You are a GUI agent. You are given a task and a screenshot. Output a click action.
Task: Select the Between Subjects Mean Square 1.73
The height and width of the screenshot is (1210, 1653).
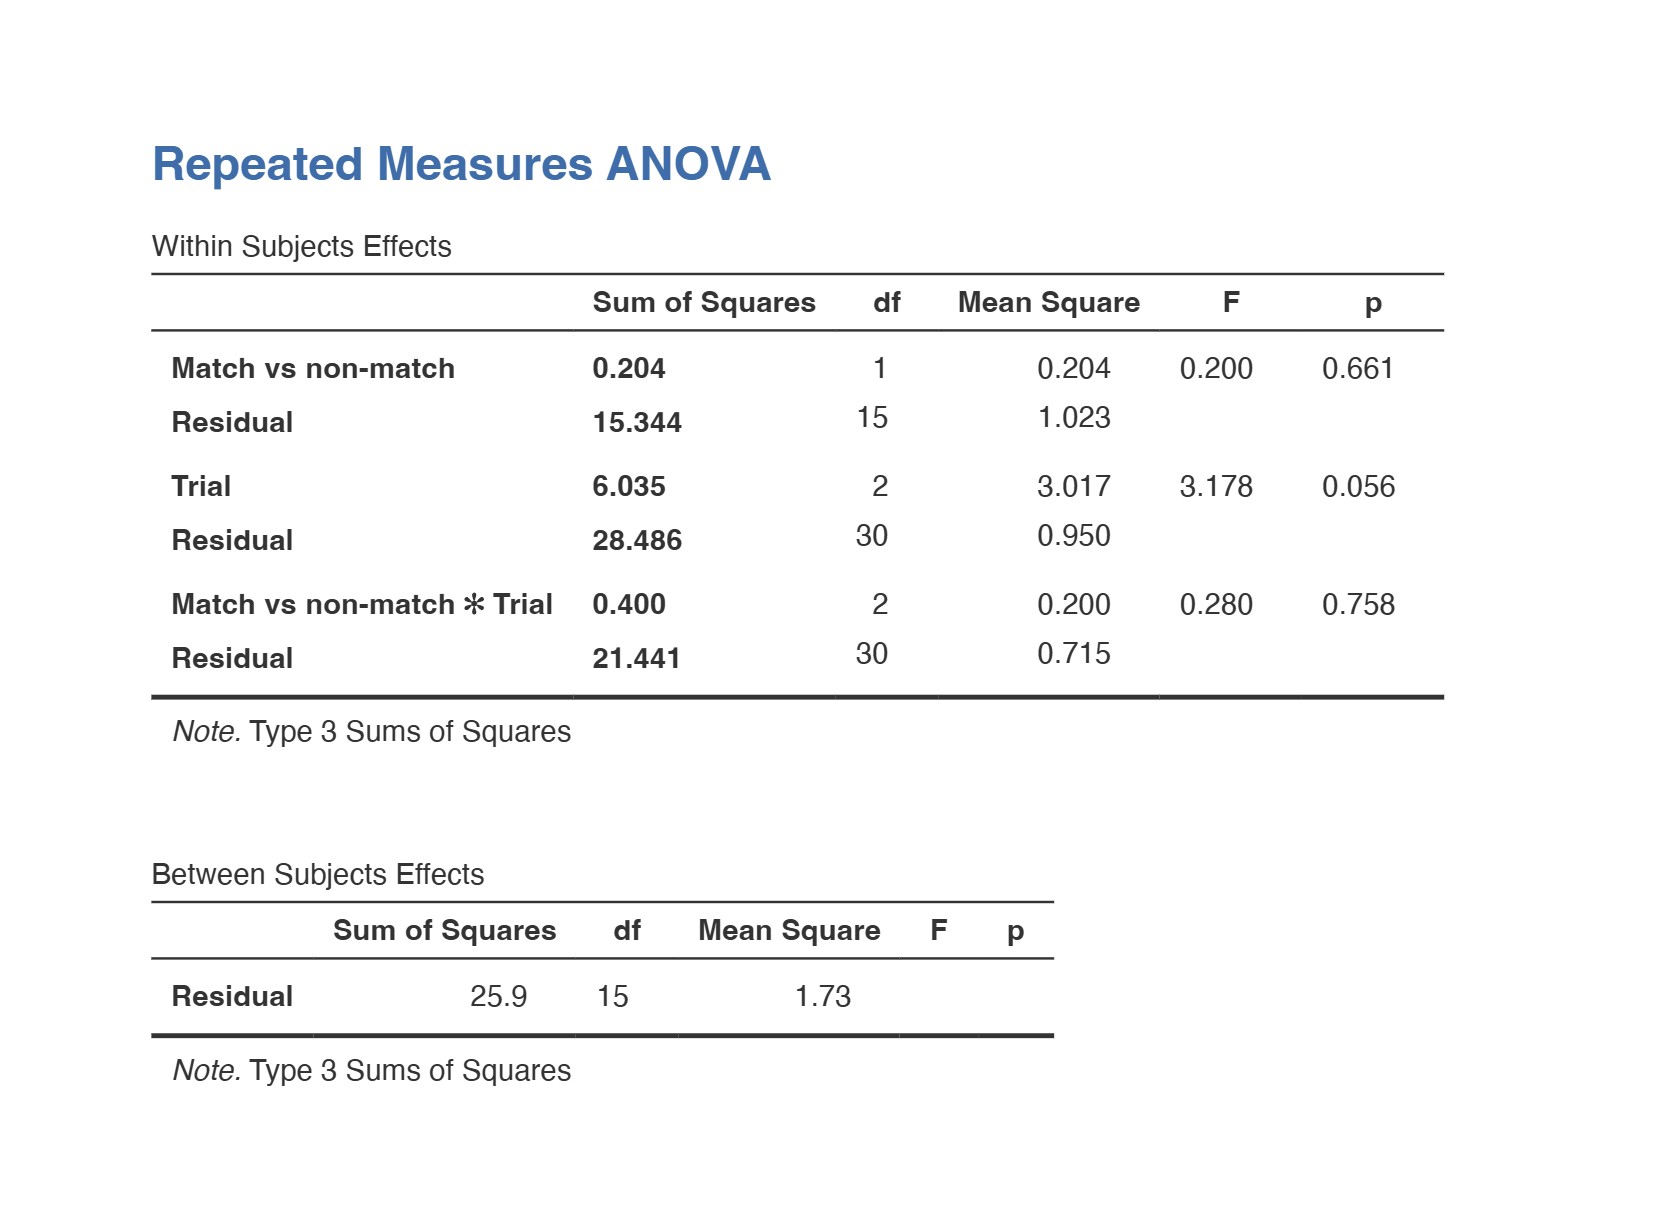(822, 997)
